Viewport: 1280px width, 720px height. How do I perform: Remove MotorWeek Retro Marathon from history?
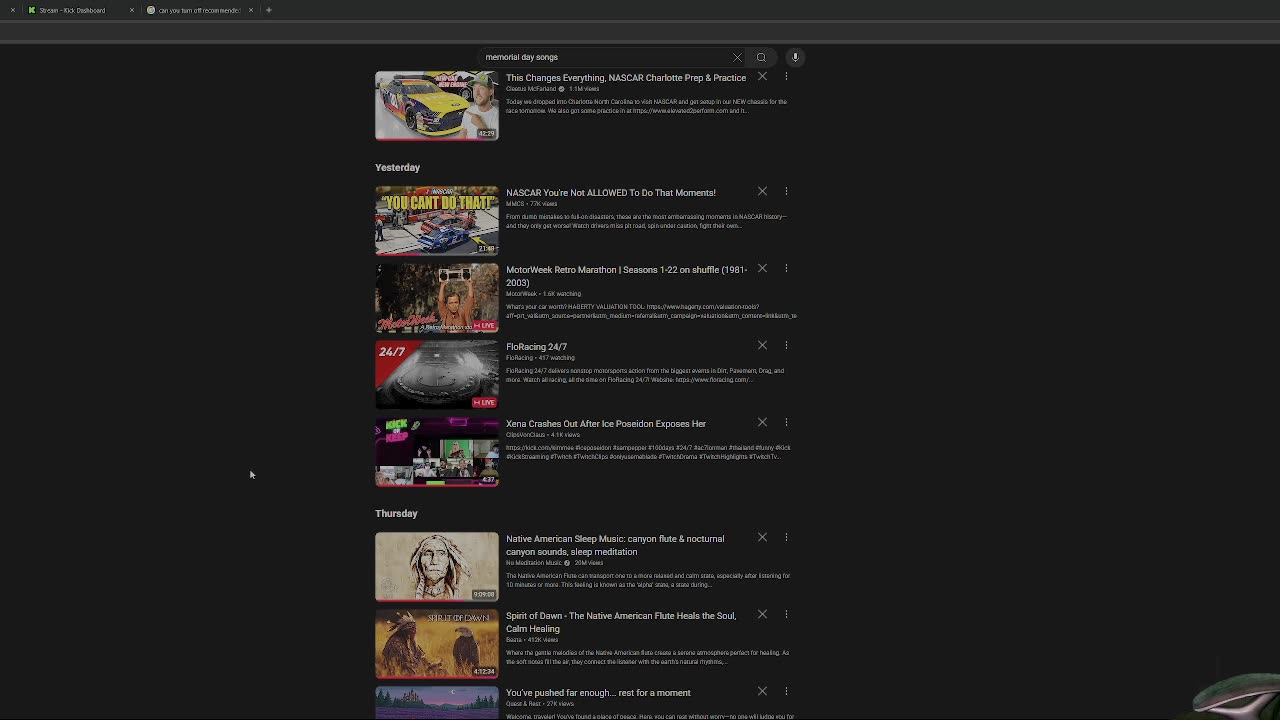(x=762, y=268)
